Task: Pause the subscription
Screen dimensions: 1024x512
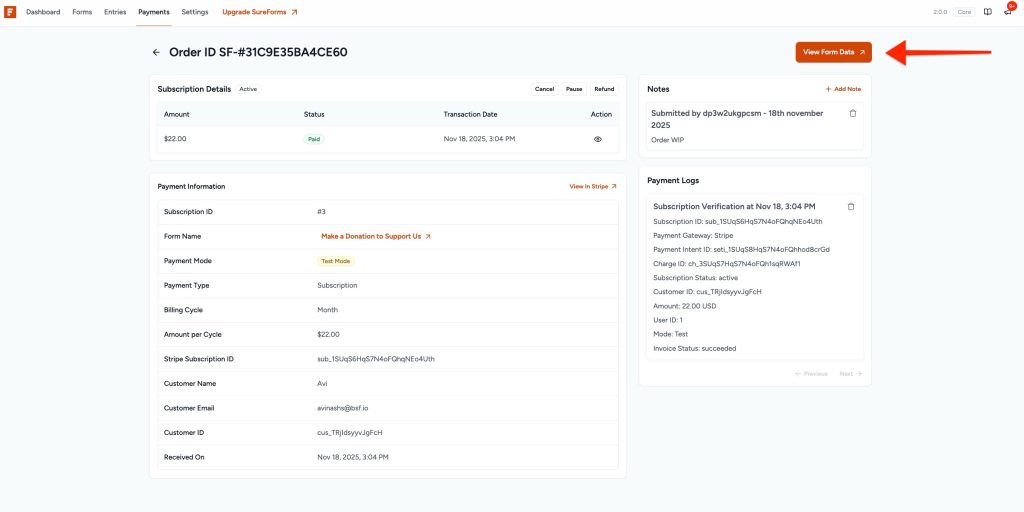Action: click(x=574, y=89)
